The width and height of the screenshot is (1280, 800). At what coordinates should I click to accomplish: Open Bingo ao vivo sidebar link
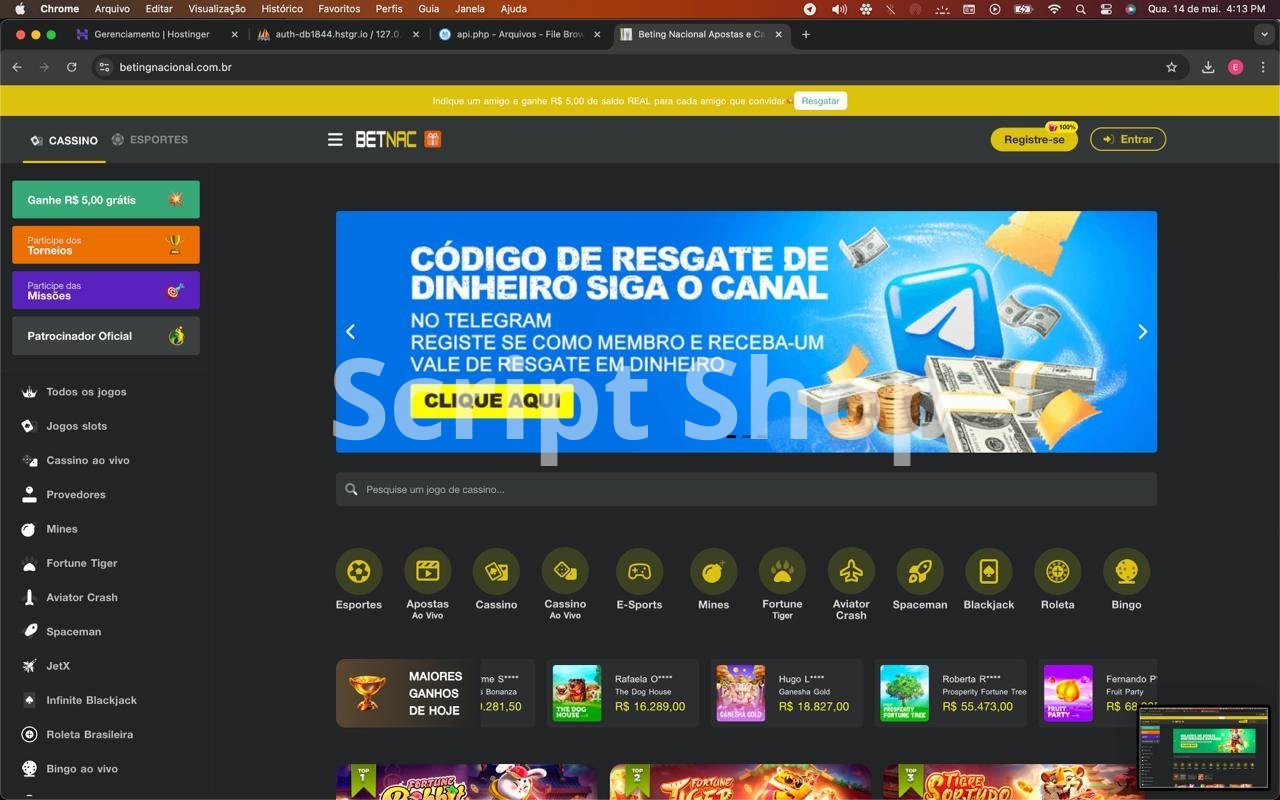coord(82,769)
